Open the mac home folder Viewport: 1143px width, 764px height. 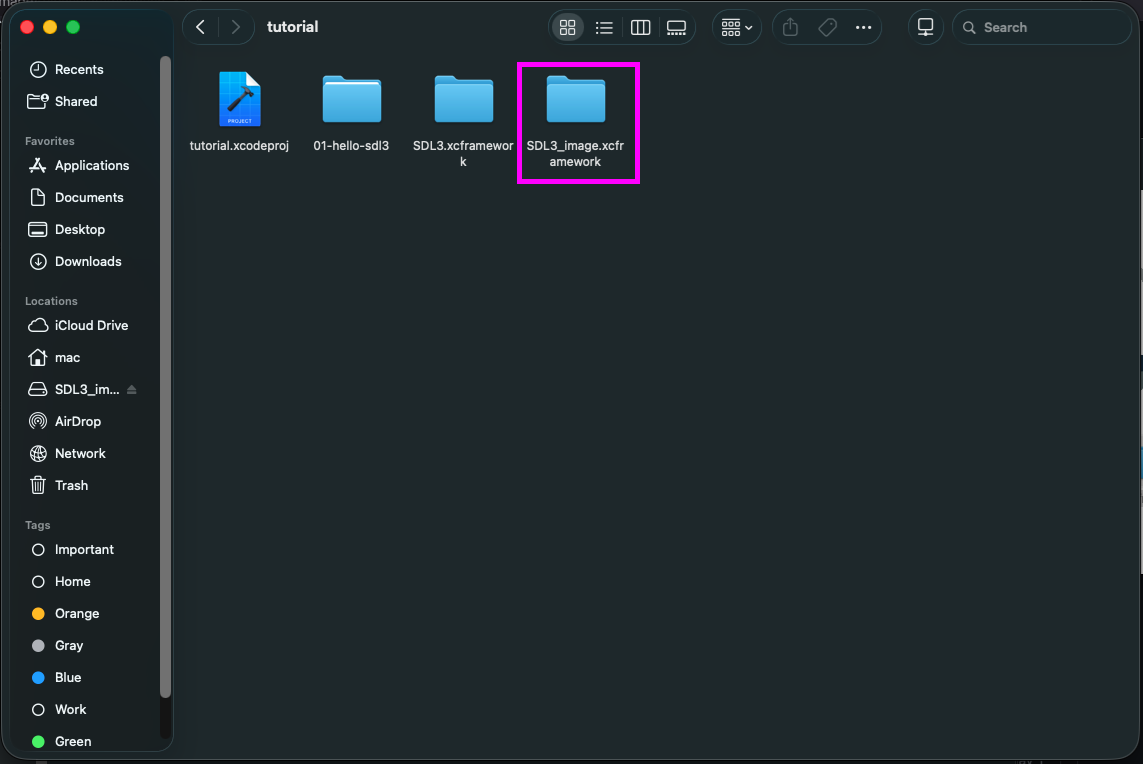coord(67,358)
